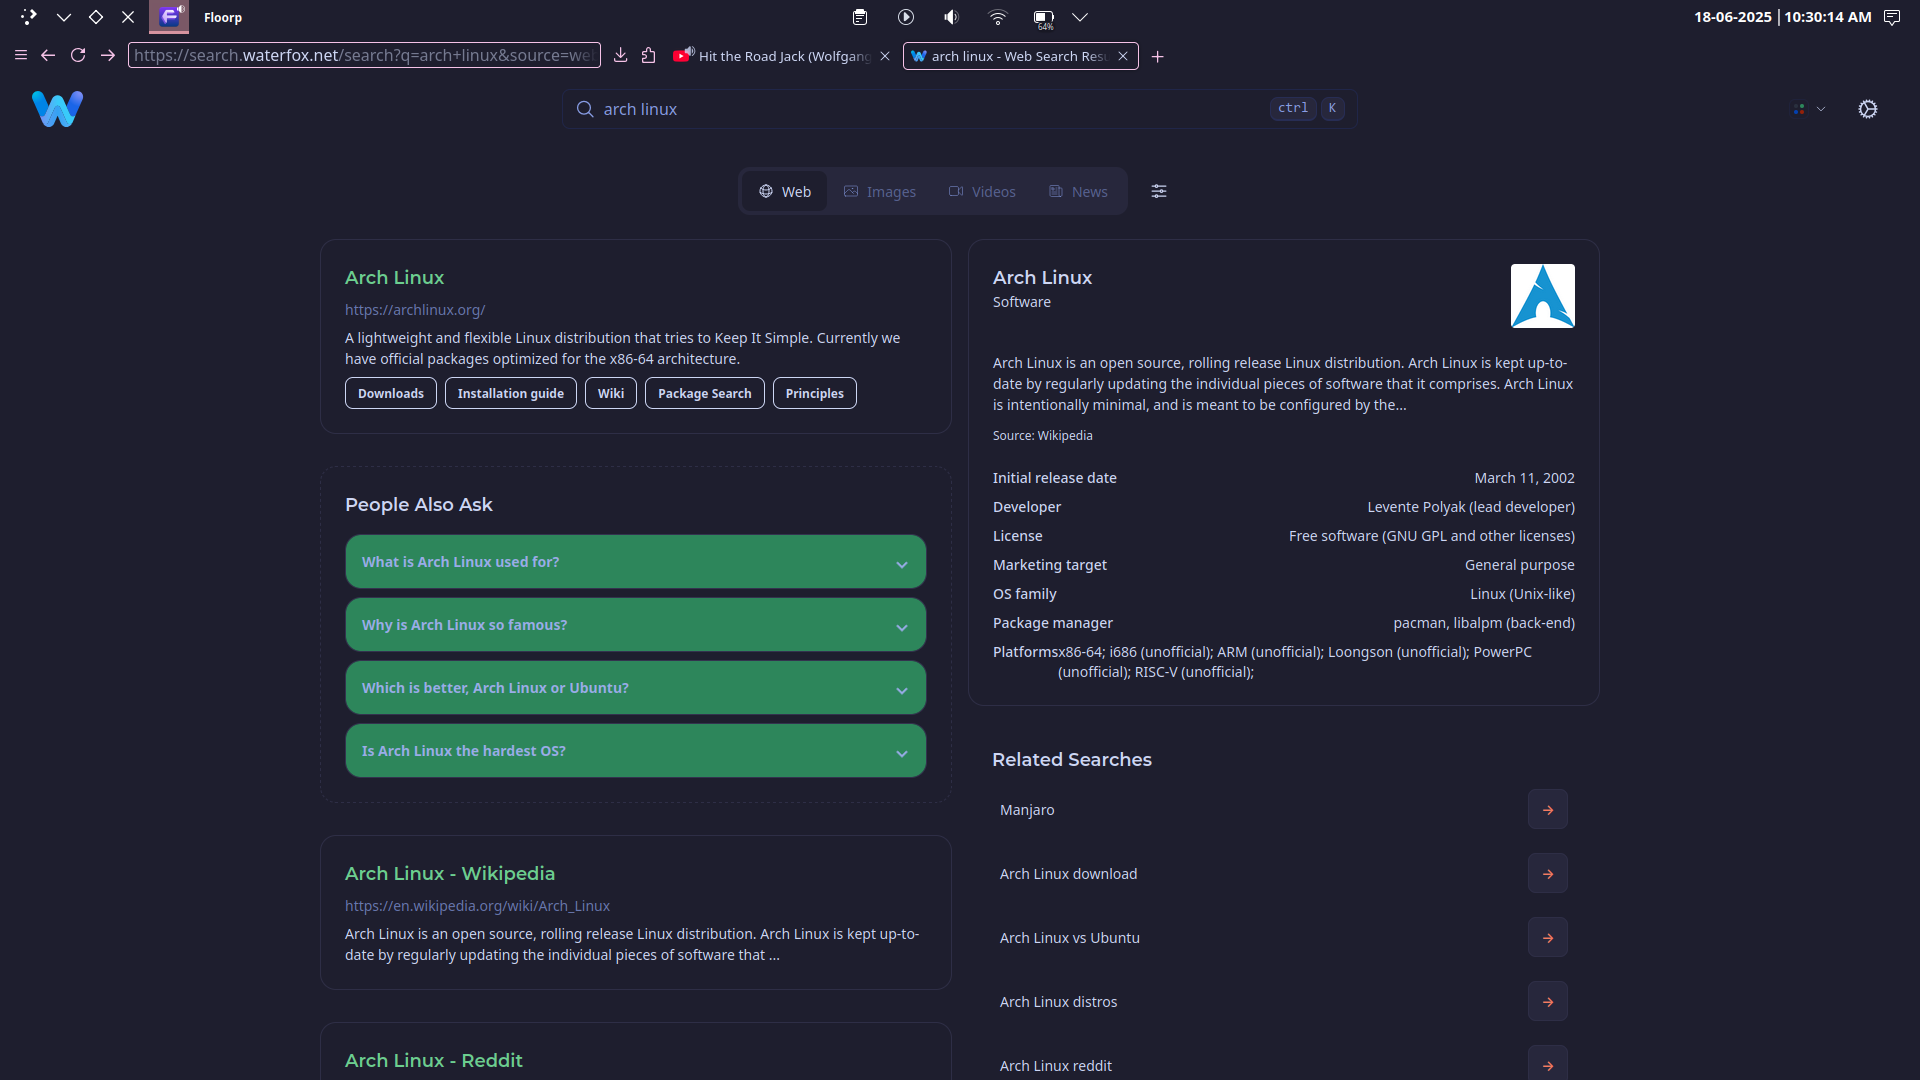
Task: Click the Manjaro related search text
Action: point(1027,810)
